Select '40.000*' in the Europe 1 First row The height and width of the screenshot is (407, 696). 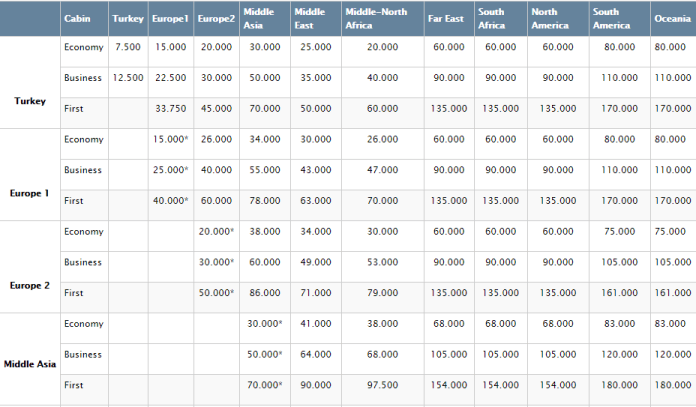click(x=170, y=201)
